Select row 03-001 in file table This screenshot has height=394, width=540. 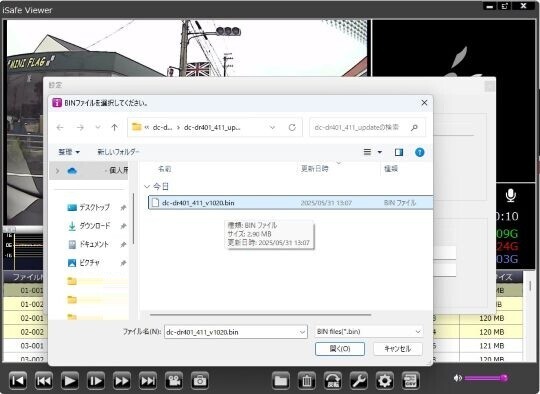pyautogui.click(x=32, y=345)
